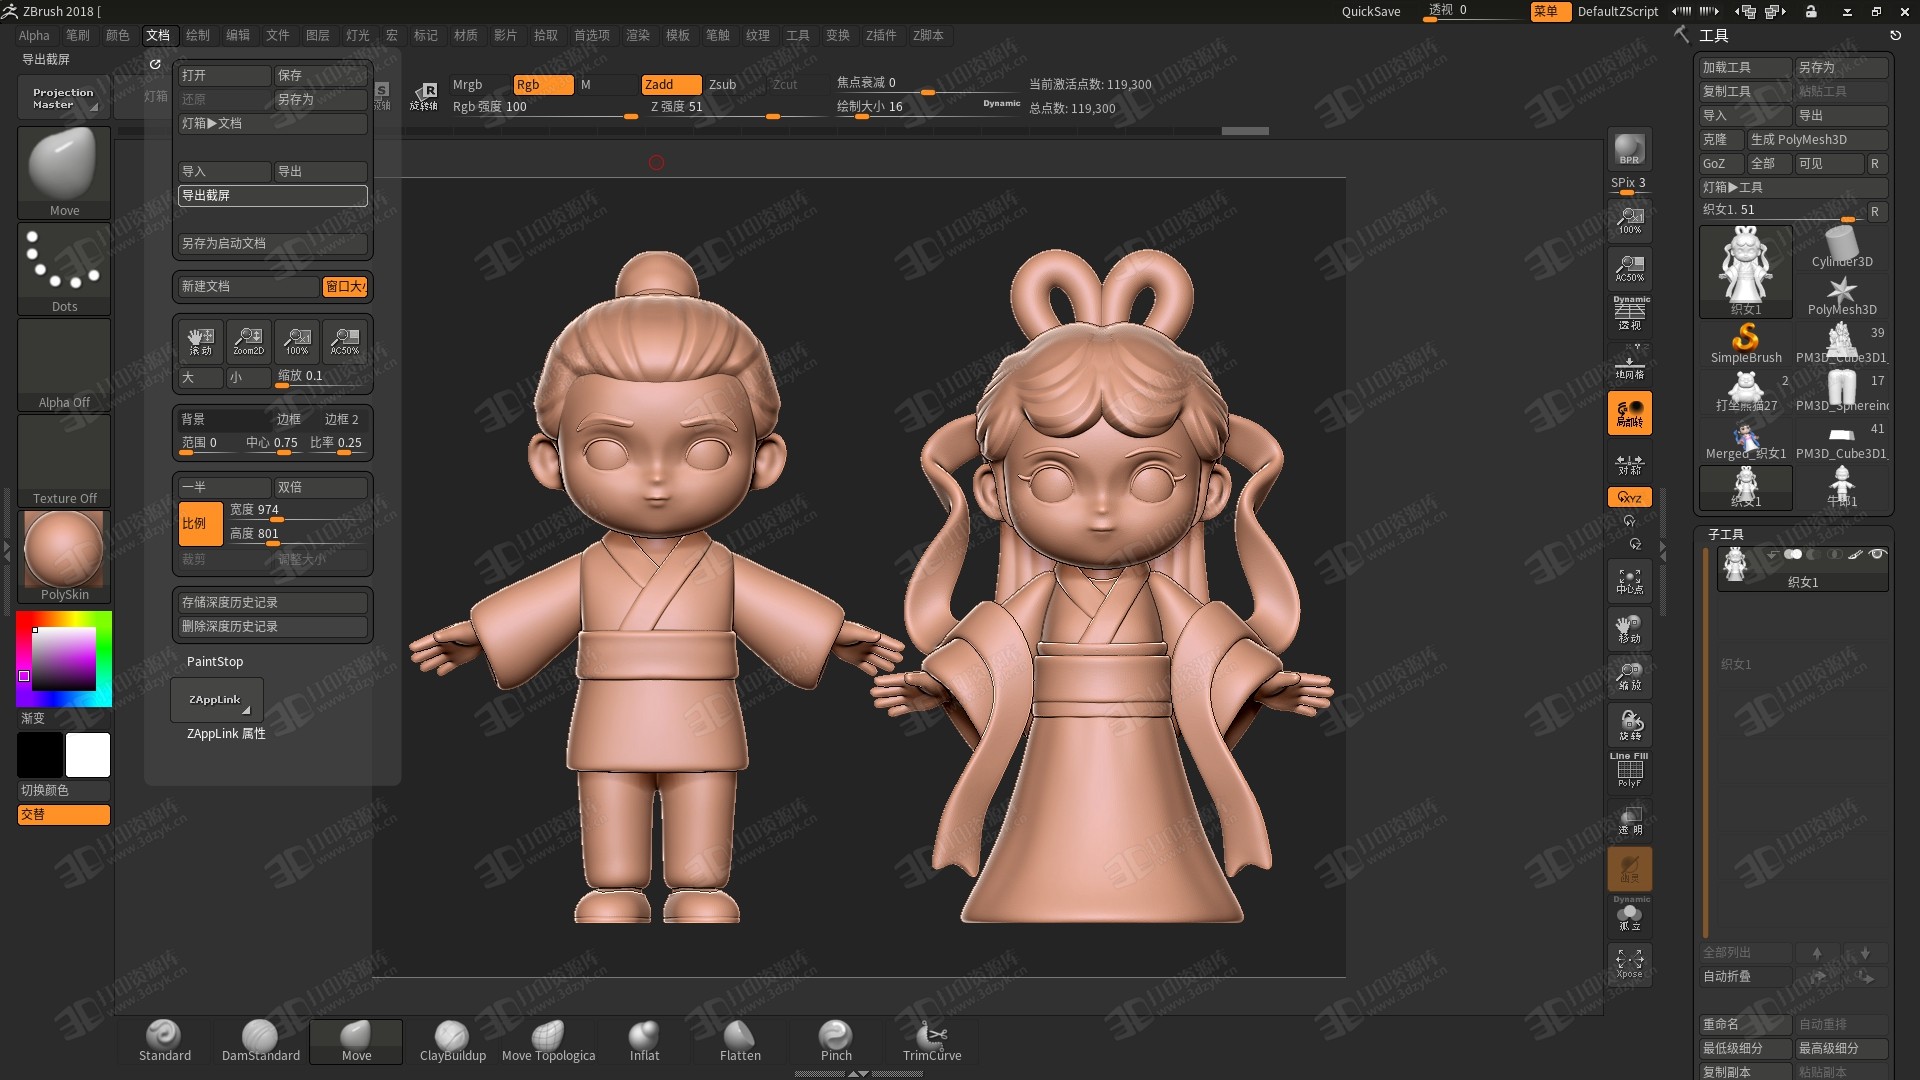
Task: Click the Zoom2D document icon
Action: pos(248,341)
